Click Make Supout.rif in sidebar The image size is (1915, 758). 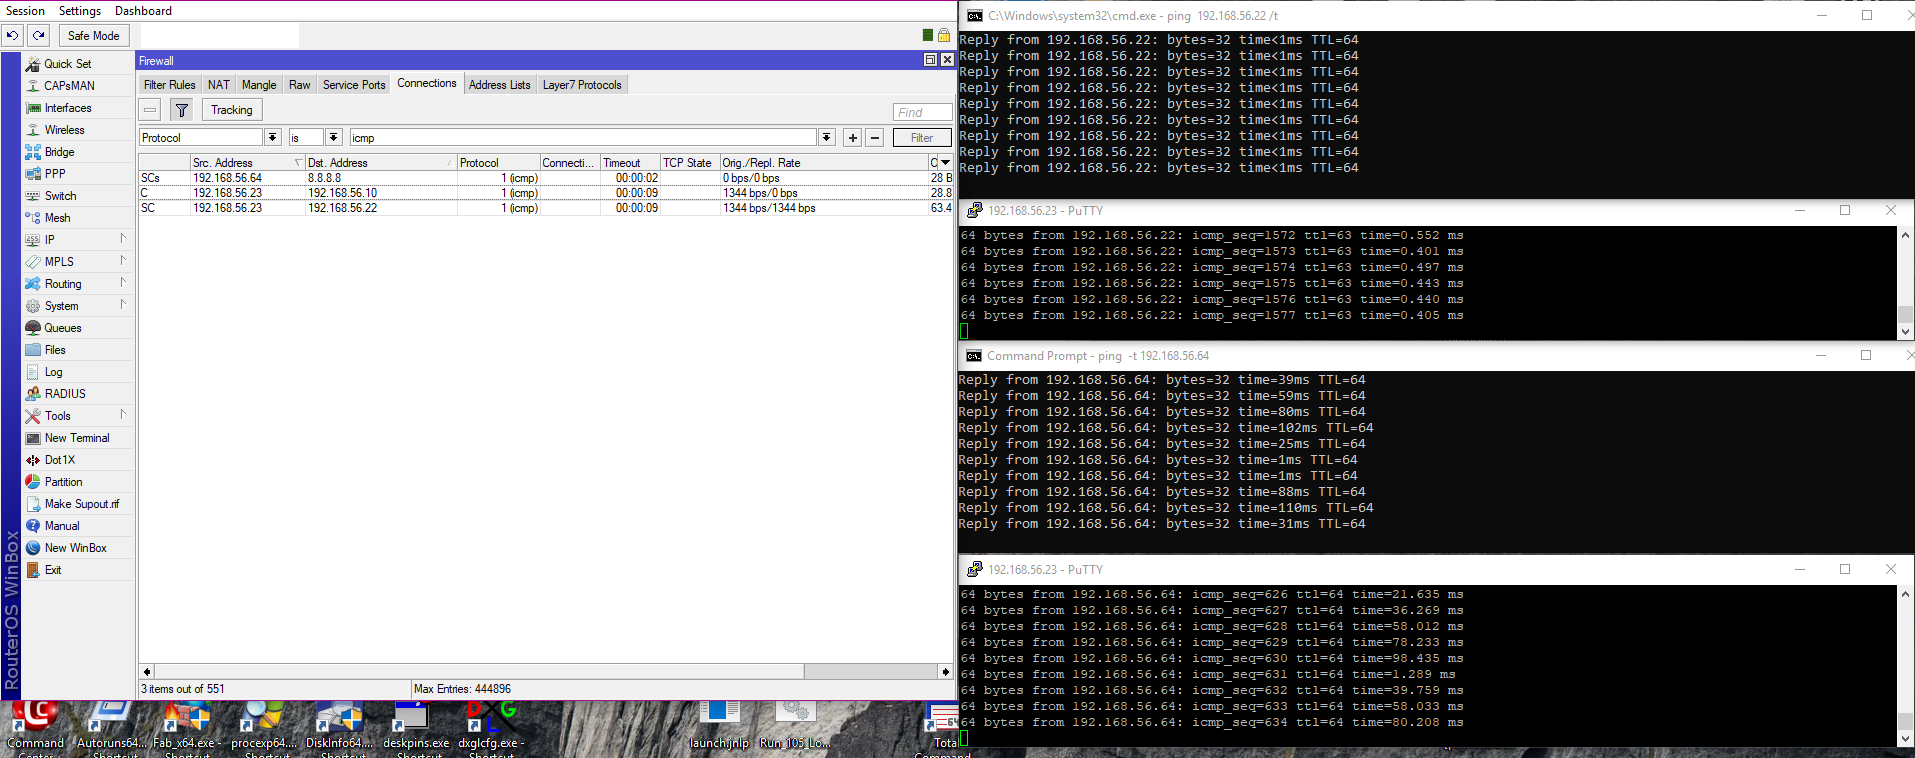coord(81,504)
